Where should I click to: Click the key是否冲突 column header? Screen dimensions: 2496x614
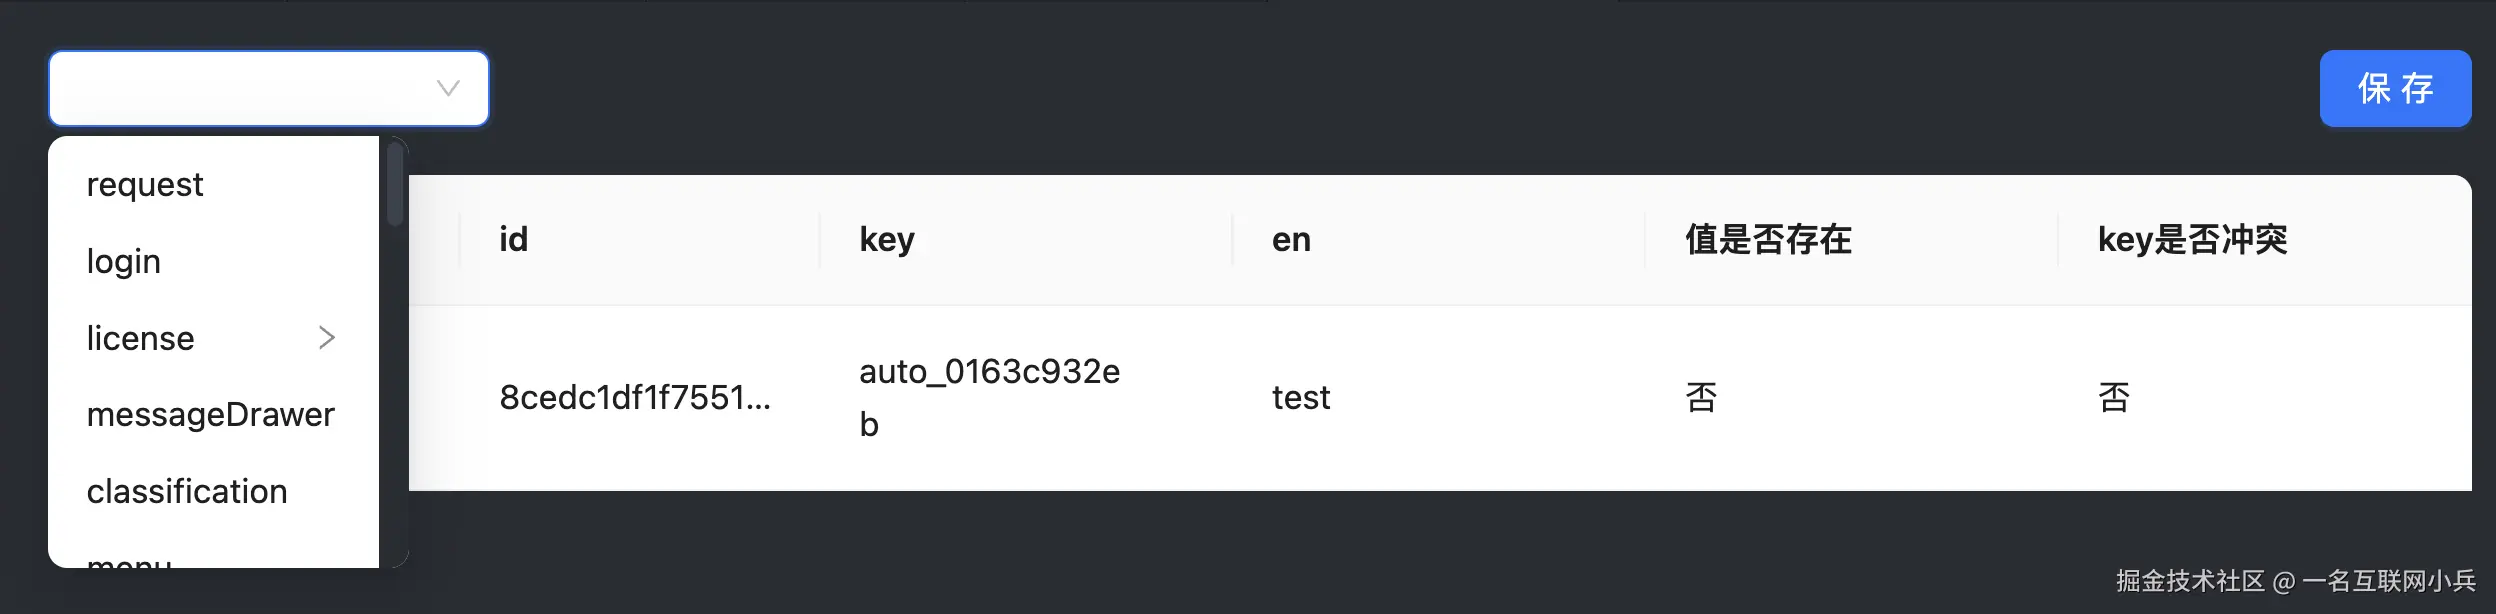tap(2192, 240)
